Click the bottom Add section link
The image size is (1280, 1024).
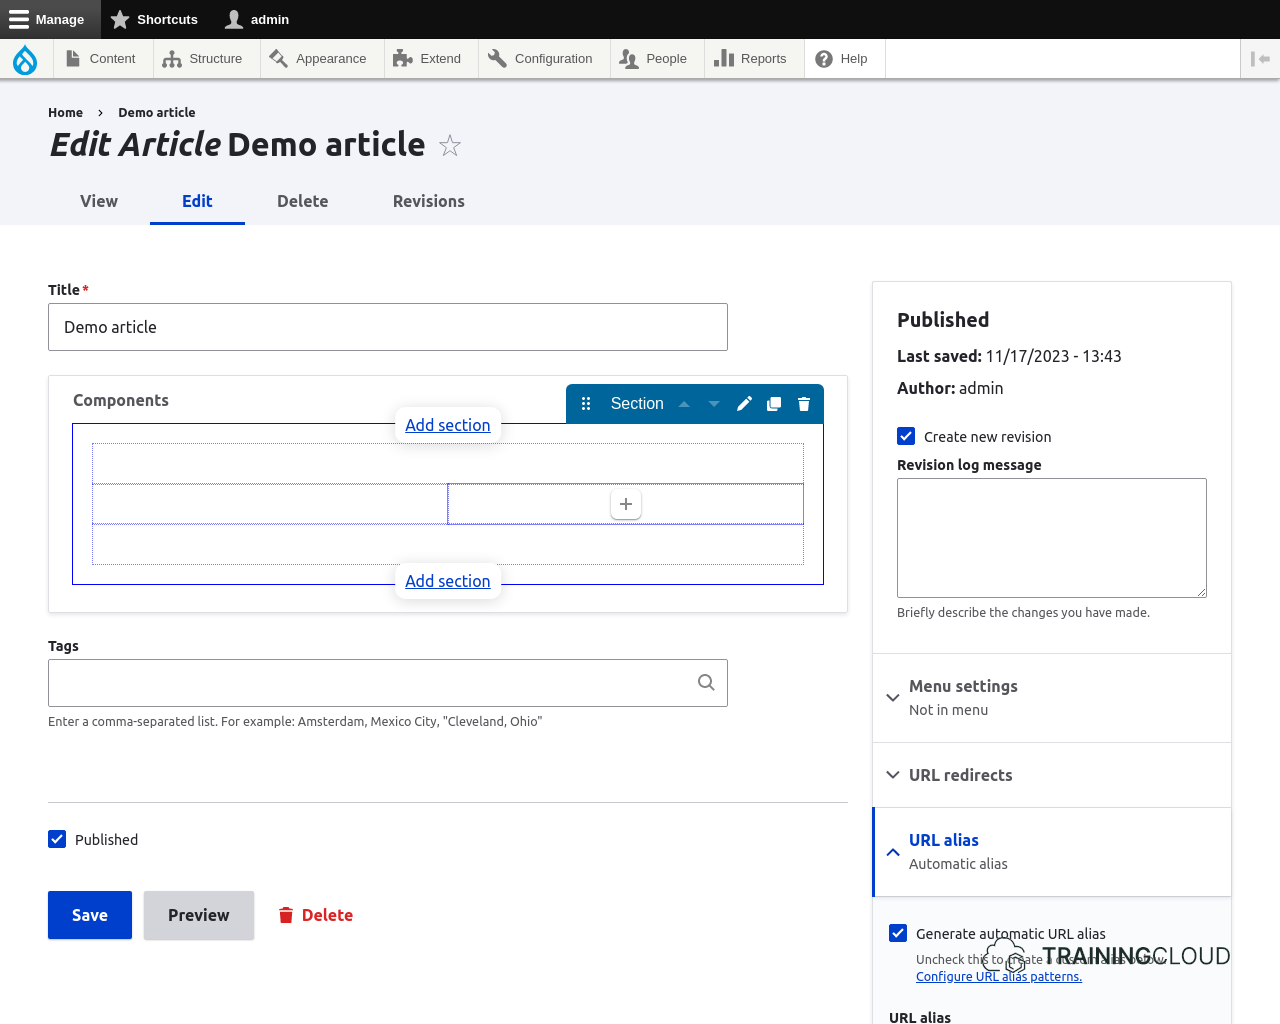click(448, 581)
